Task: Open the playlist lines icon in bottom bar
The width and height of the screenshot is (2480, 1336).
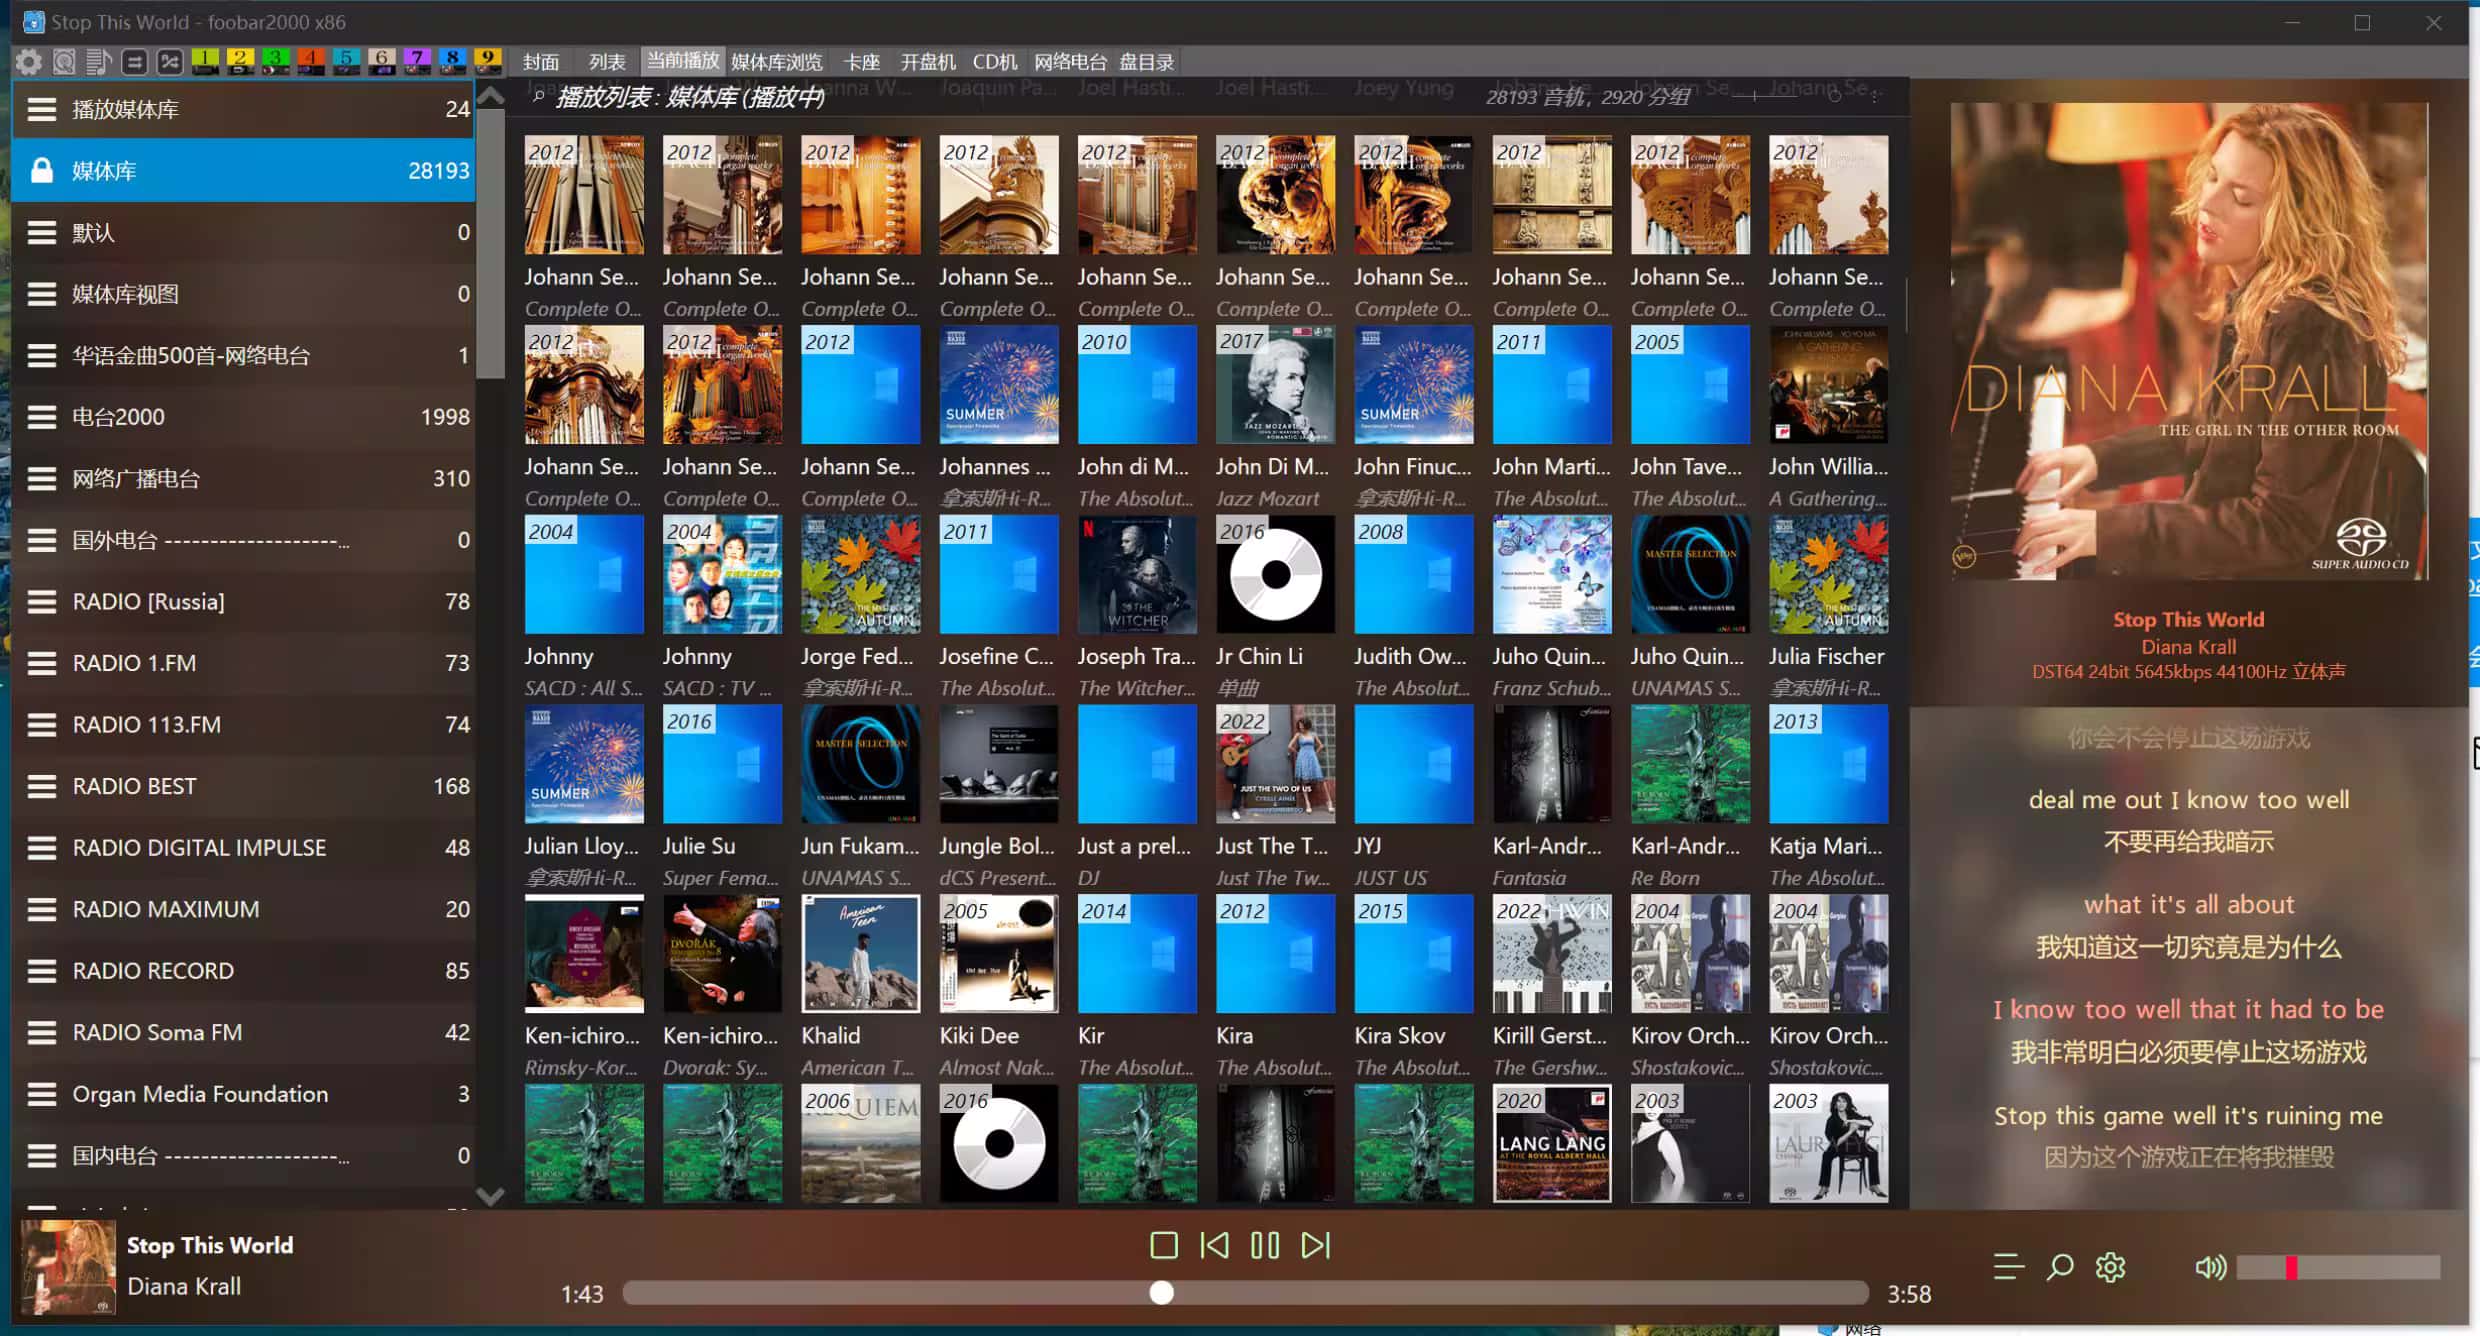Action: click(2008, 1267)
